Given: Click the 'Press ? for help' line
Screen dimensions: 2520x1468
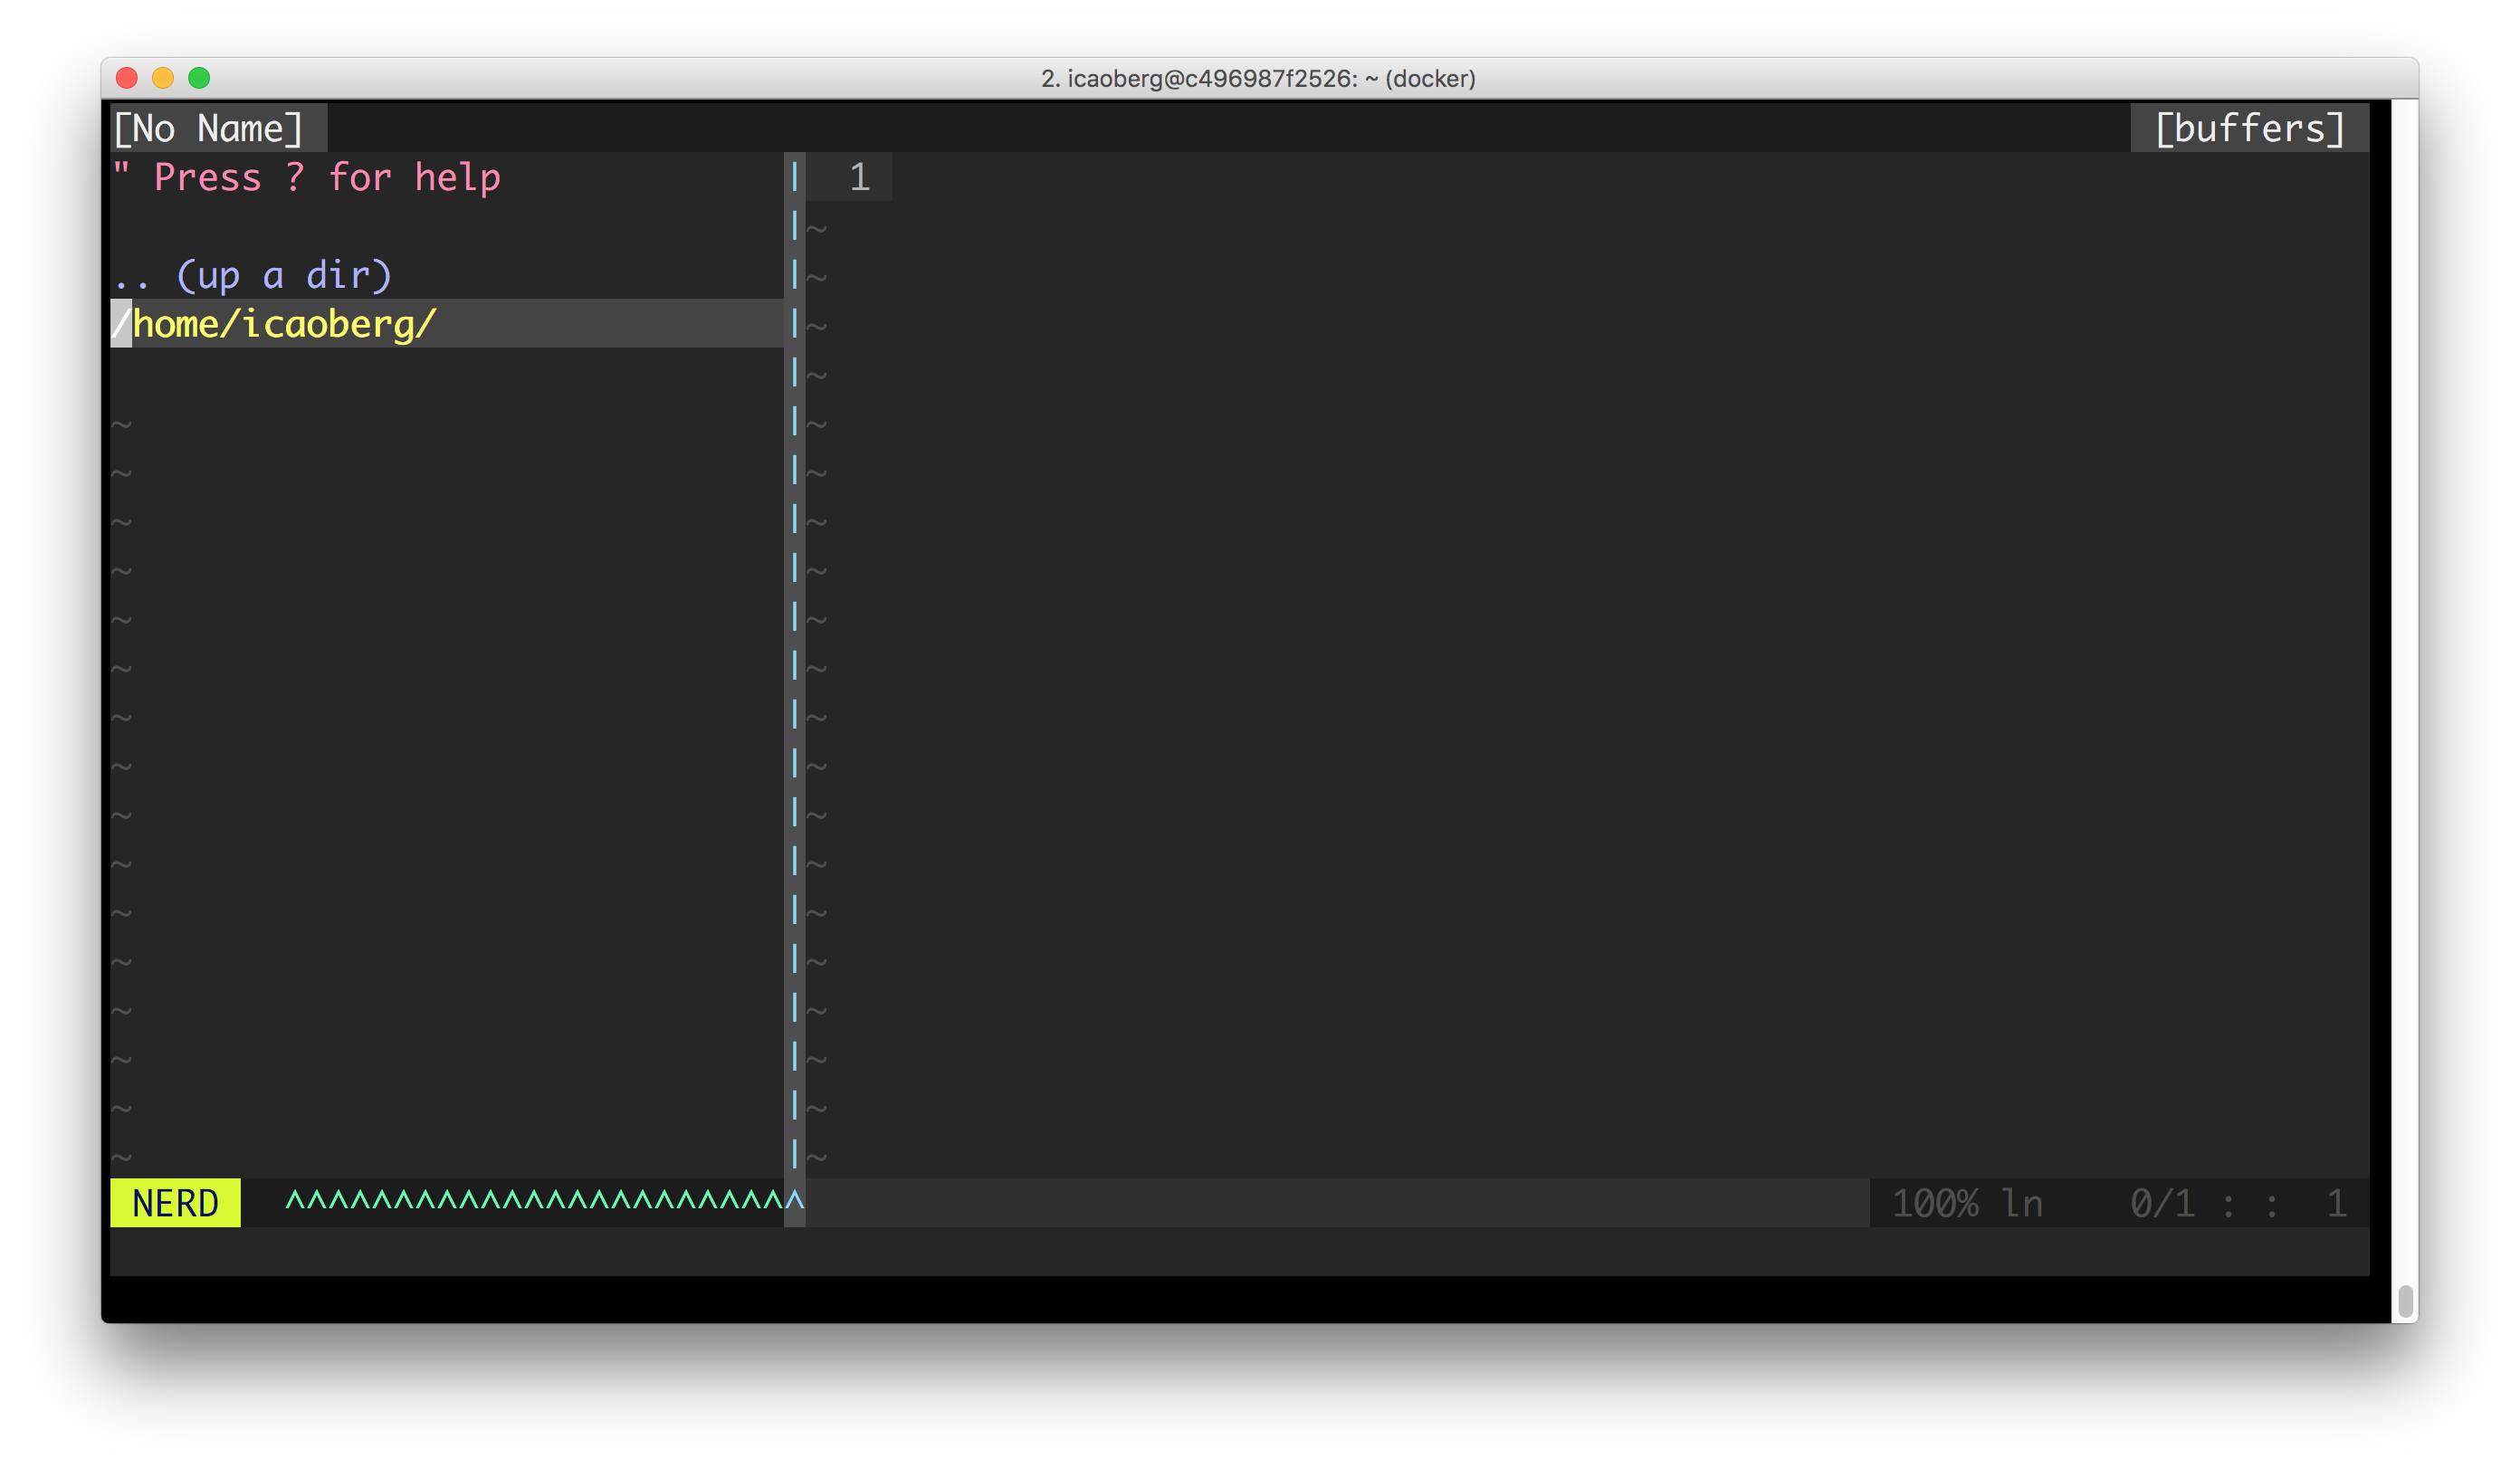Looking at the screenshot, I should [x=307, y=178].
